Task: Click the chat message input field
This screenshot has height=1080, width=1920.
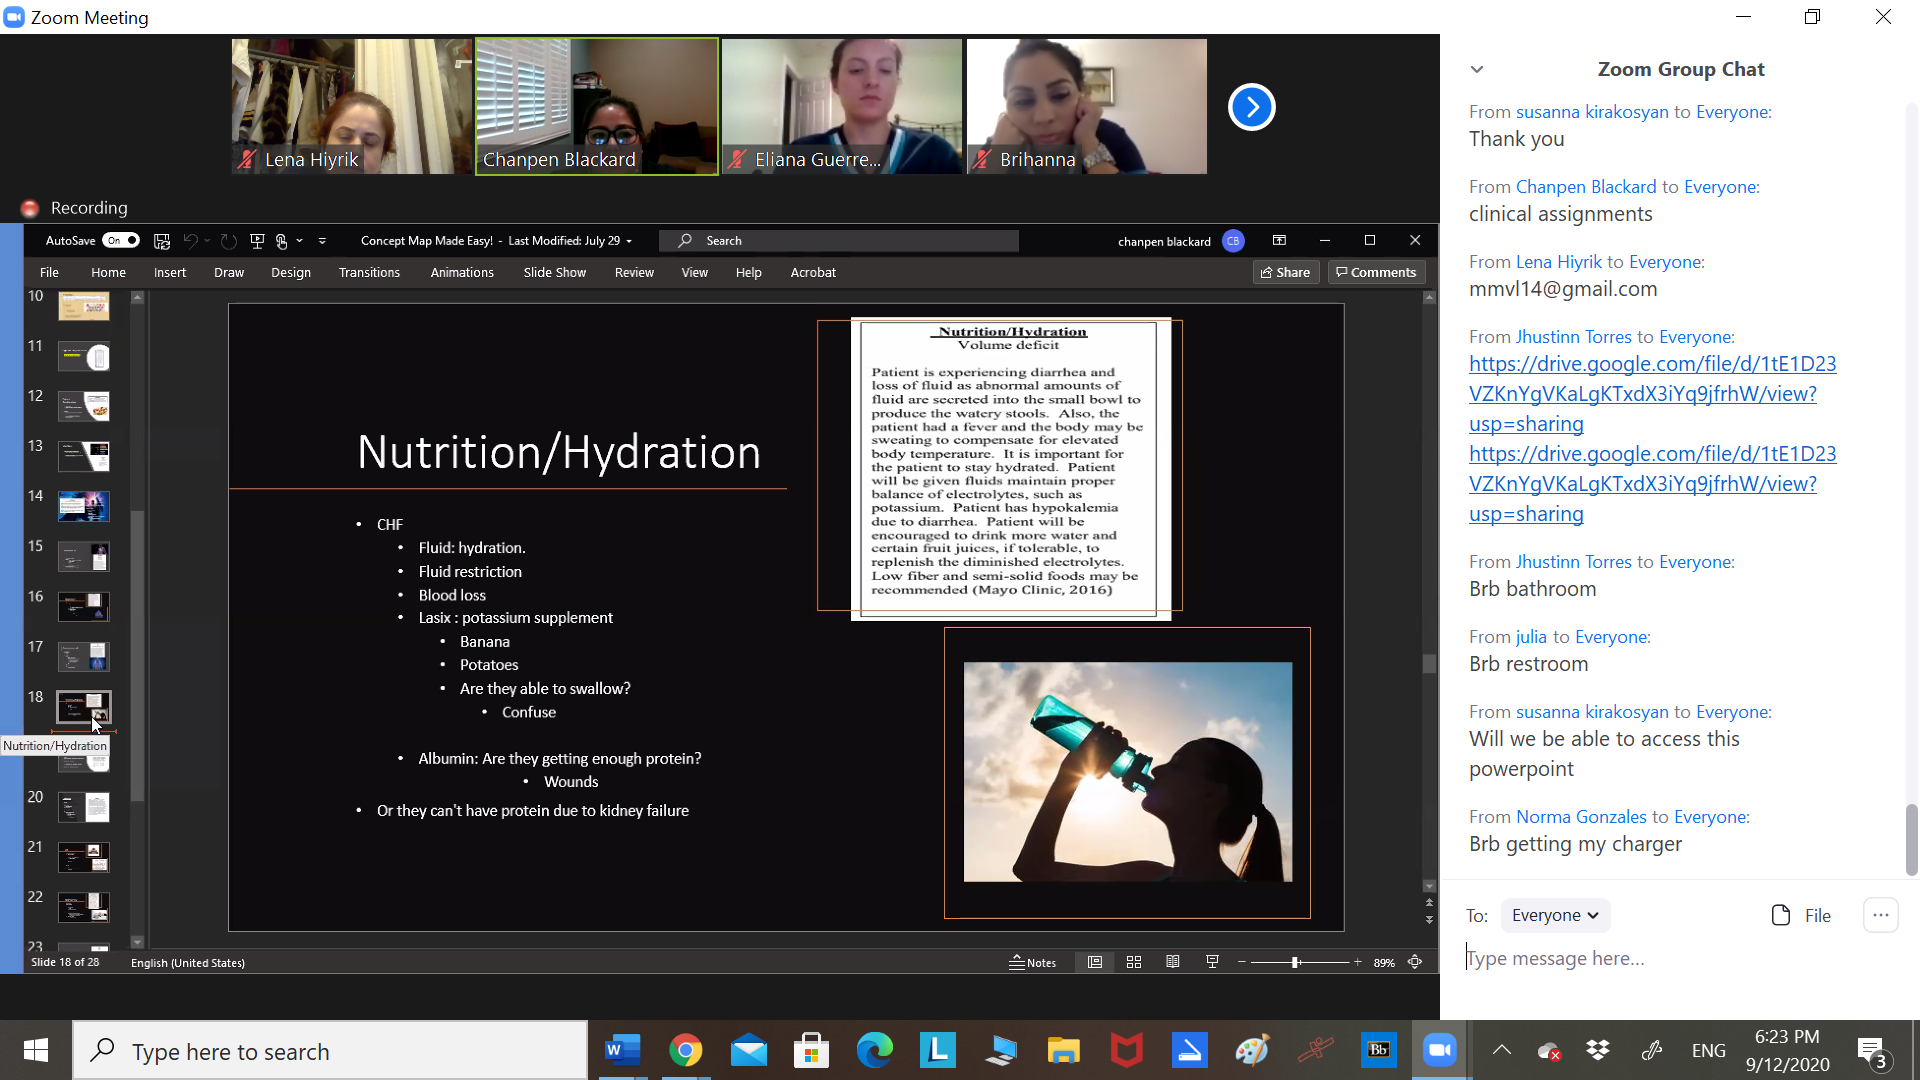Action: pos(1680,958)
